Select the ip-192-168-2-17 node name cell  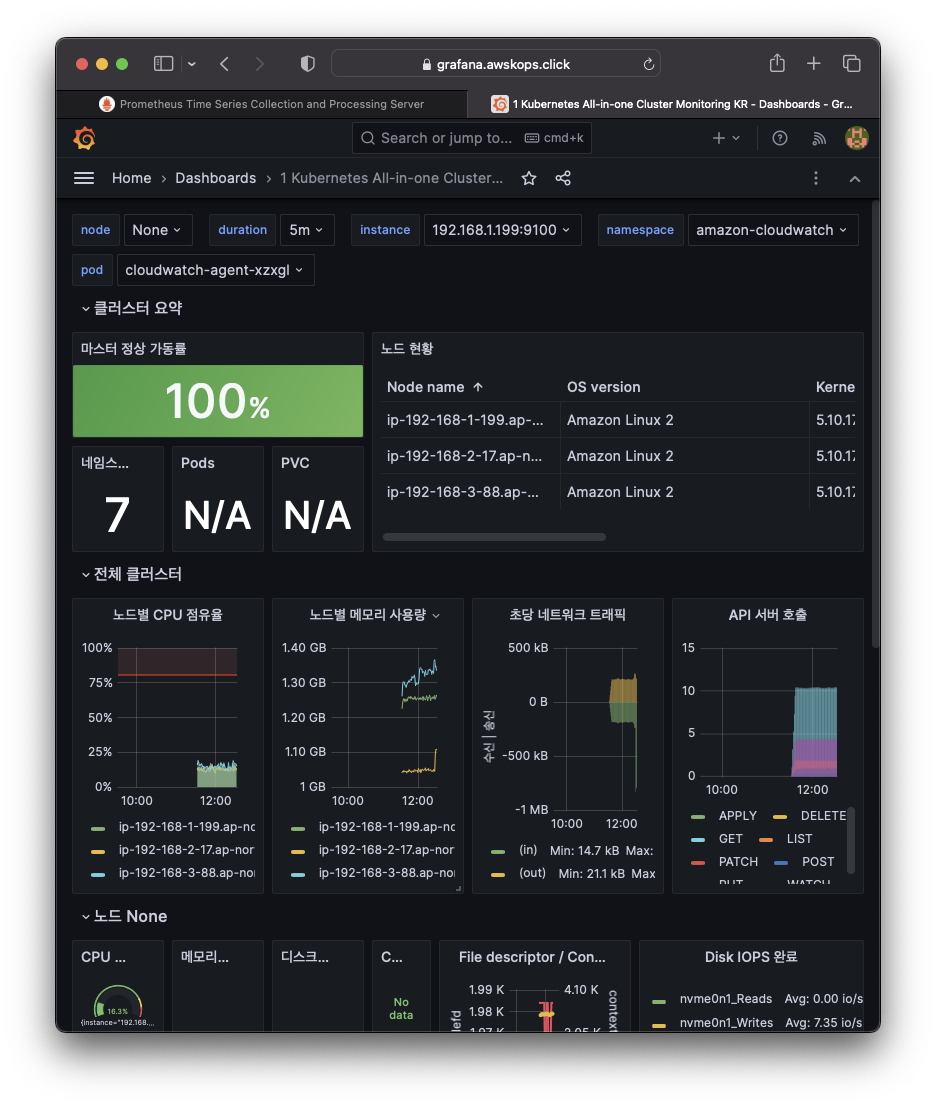pyautogui.click(x=470, y=456)
